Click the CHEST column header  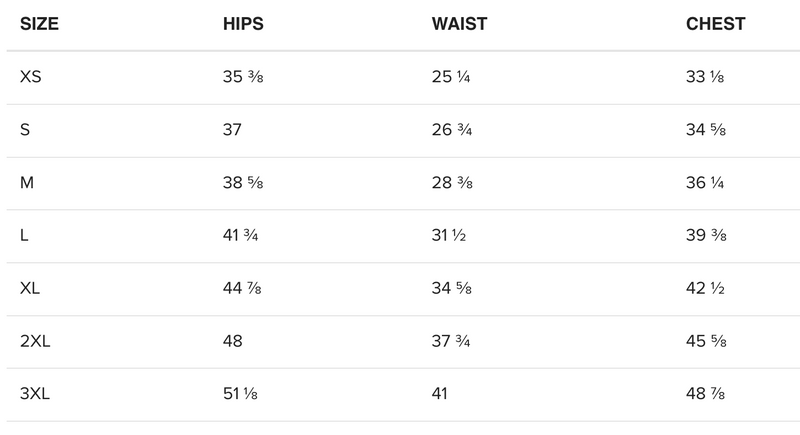coord(715,24)
